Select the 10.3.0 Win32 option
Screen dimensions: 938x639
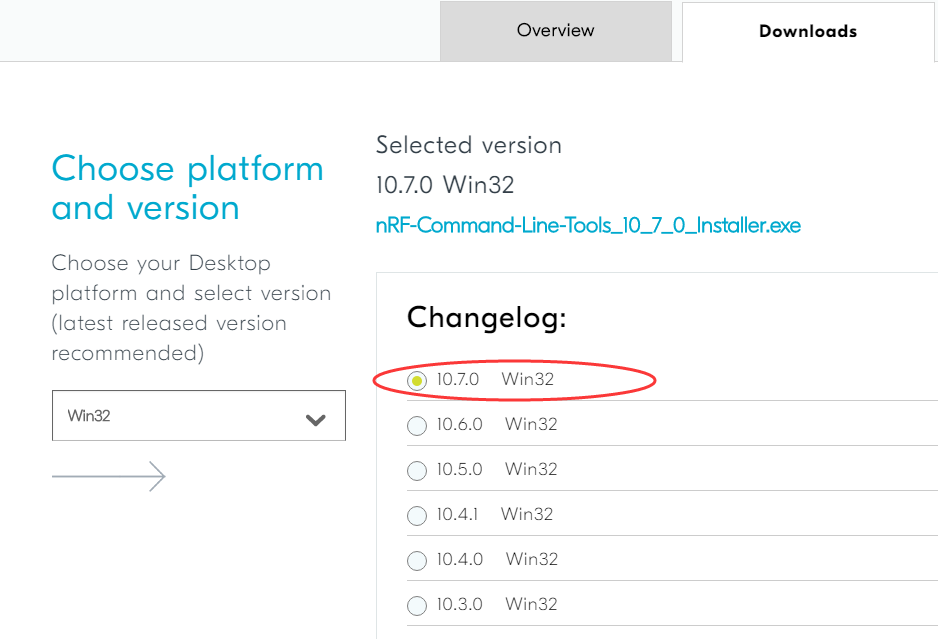[416, 604]
